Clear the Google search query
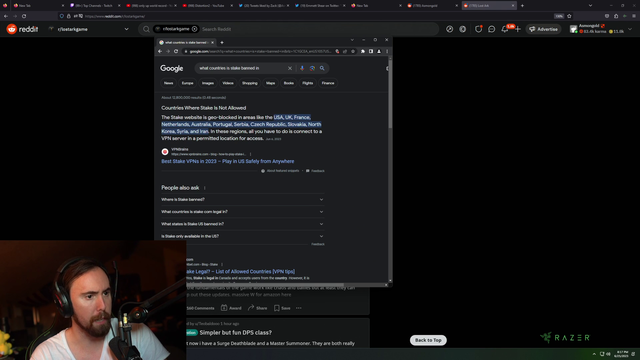The image size is (640, 360). tap(290, 68)
